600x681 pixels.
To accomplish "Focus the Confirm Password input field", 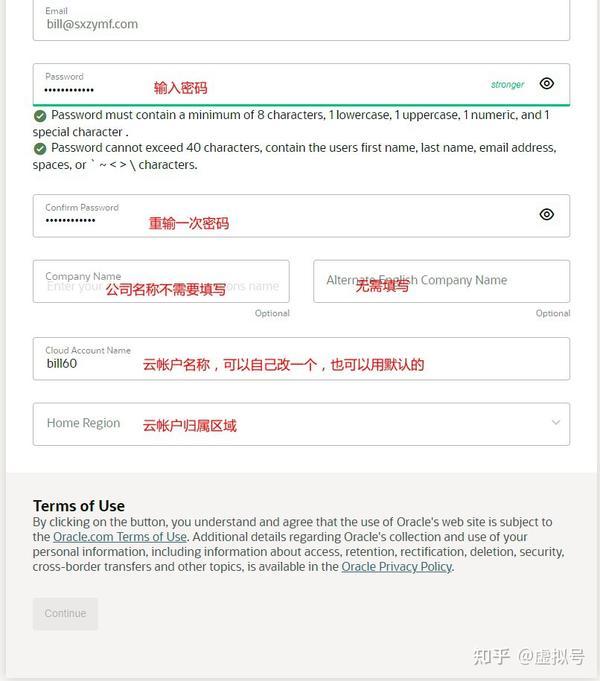I will tap(301, 216).
